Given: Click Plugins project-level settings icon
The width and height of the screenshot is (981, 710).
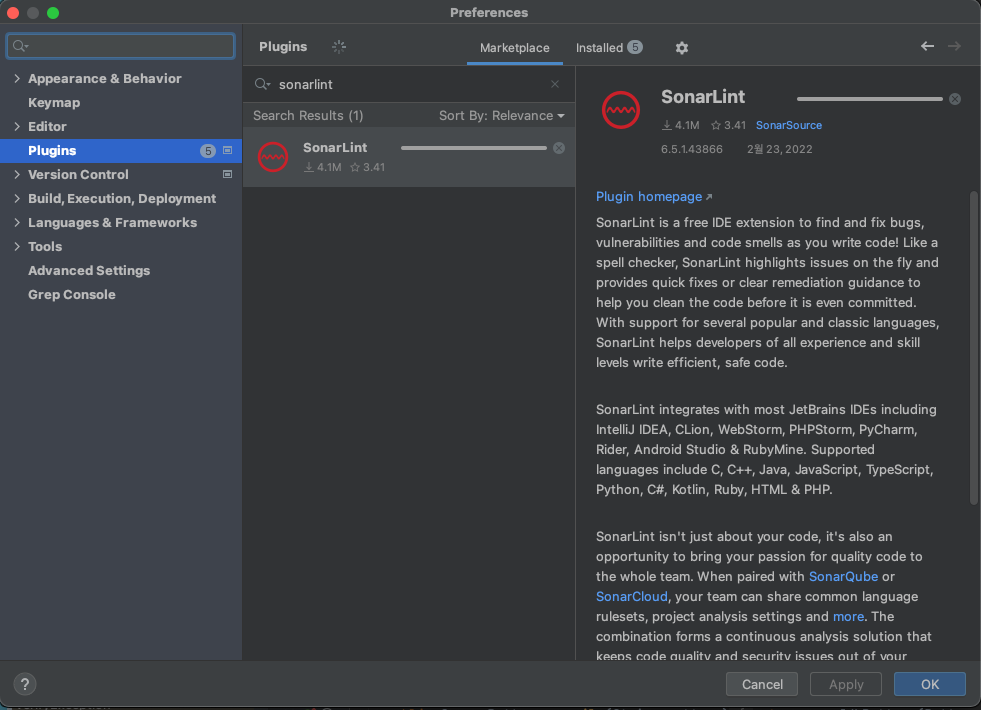Looking at the screenshot, I should 228,150.
